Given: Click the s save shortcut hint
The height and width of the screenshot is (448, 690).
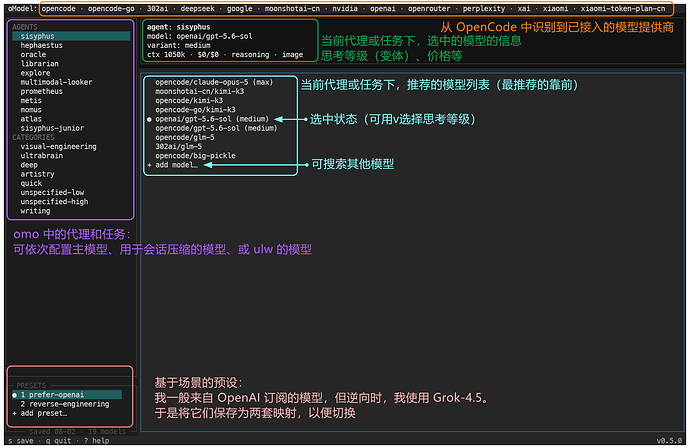Looking at the screenshot, I should tap(21, 441).
